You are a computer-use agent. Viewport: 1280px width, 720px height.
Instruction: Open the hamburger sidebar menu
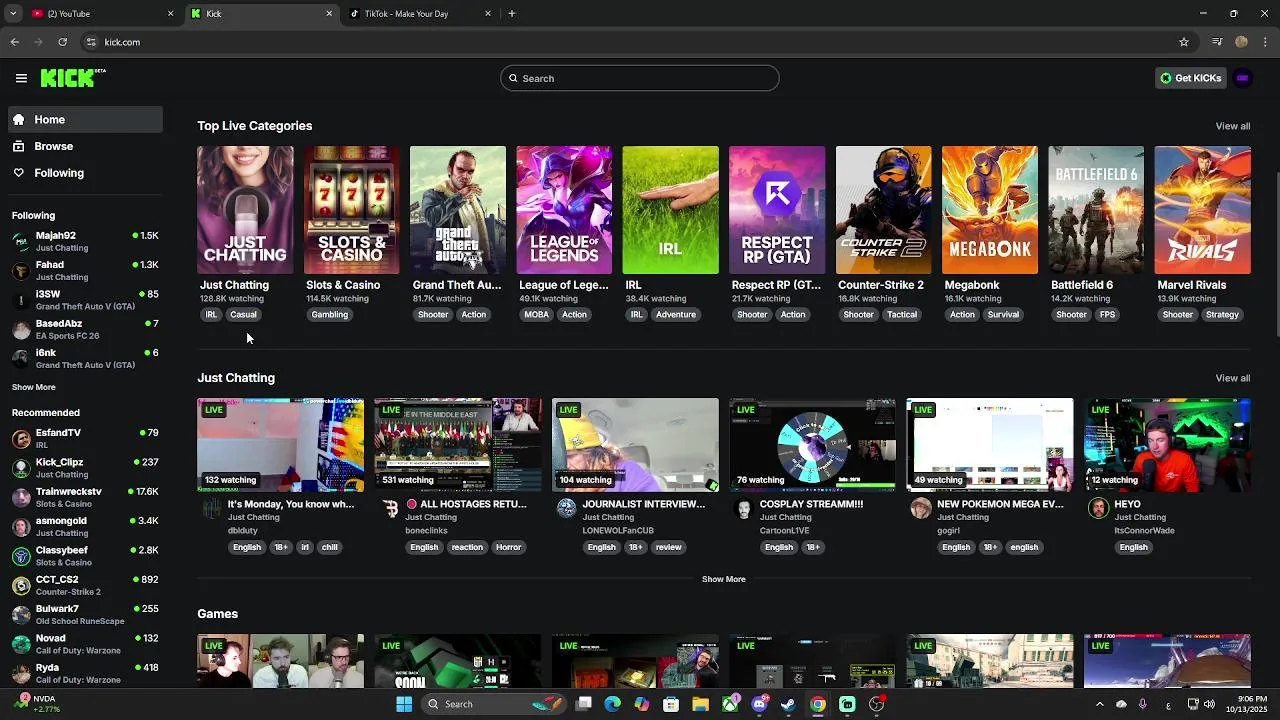[21, 78]
